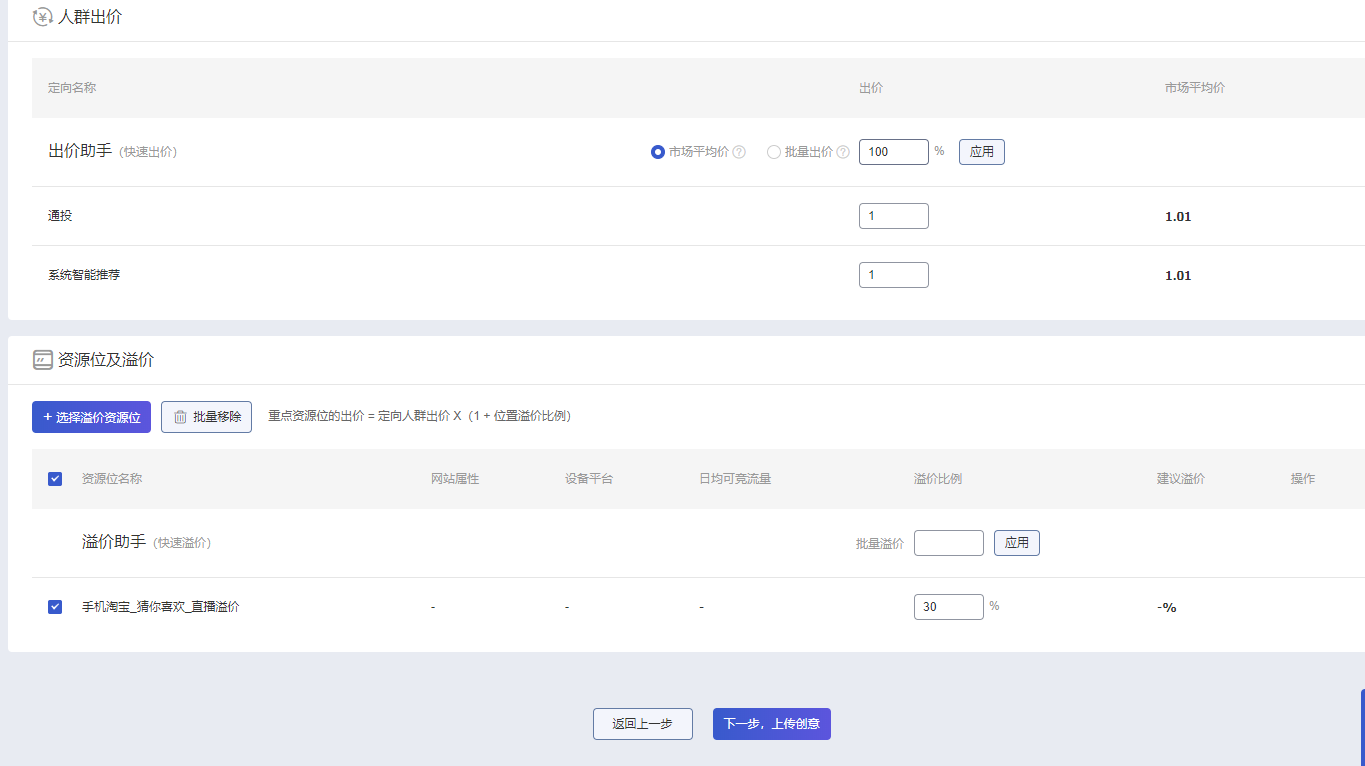
Task: Click the 市场平均价 column header
Action: coord(1195,88)
